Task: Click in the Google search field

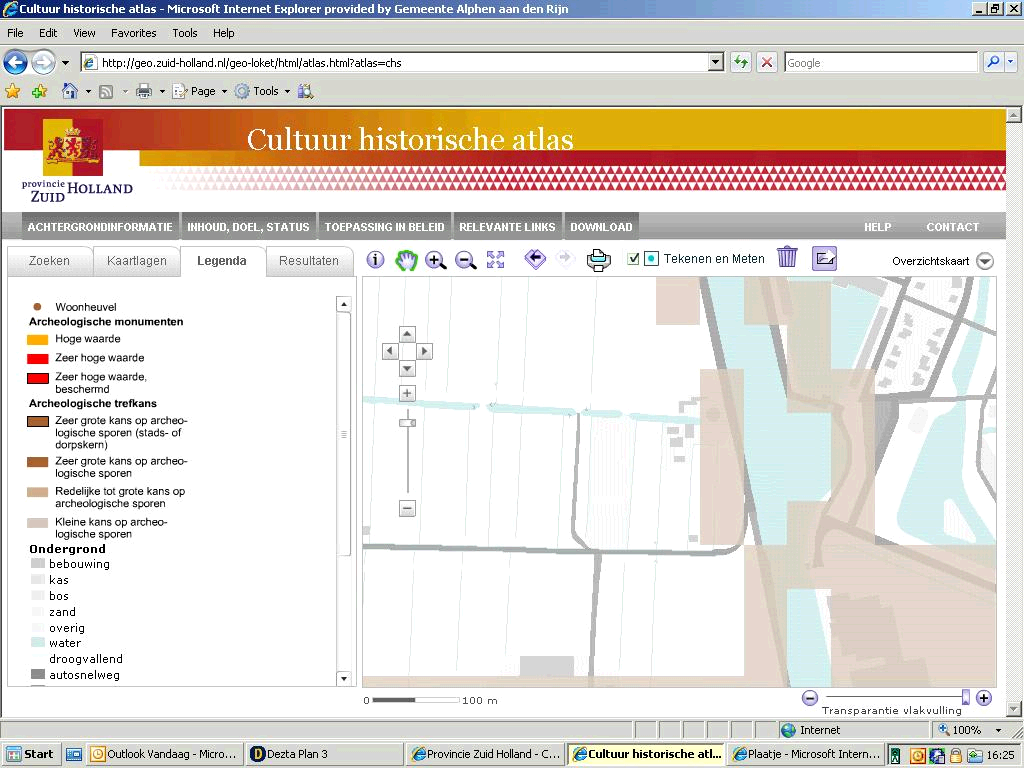Action: (x=880, y=63)
